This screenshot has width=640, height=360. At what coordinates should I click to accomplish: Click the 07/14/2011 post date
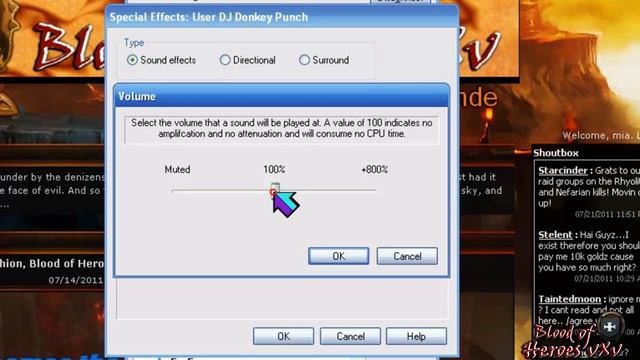click(76, 280)
